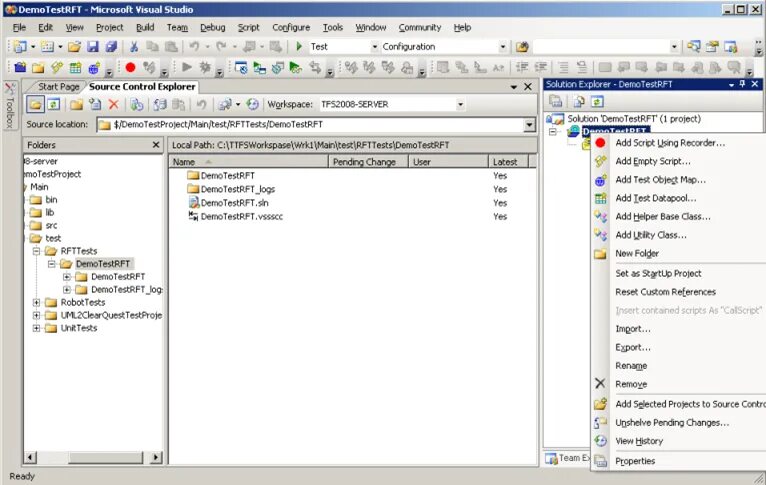Select DemoTestRFT_logs folder in file list
766x485 pixels.
(x=238, y=189)
